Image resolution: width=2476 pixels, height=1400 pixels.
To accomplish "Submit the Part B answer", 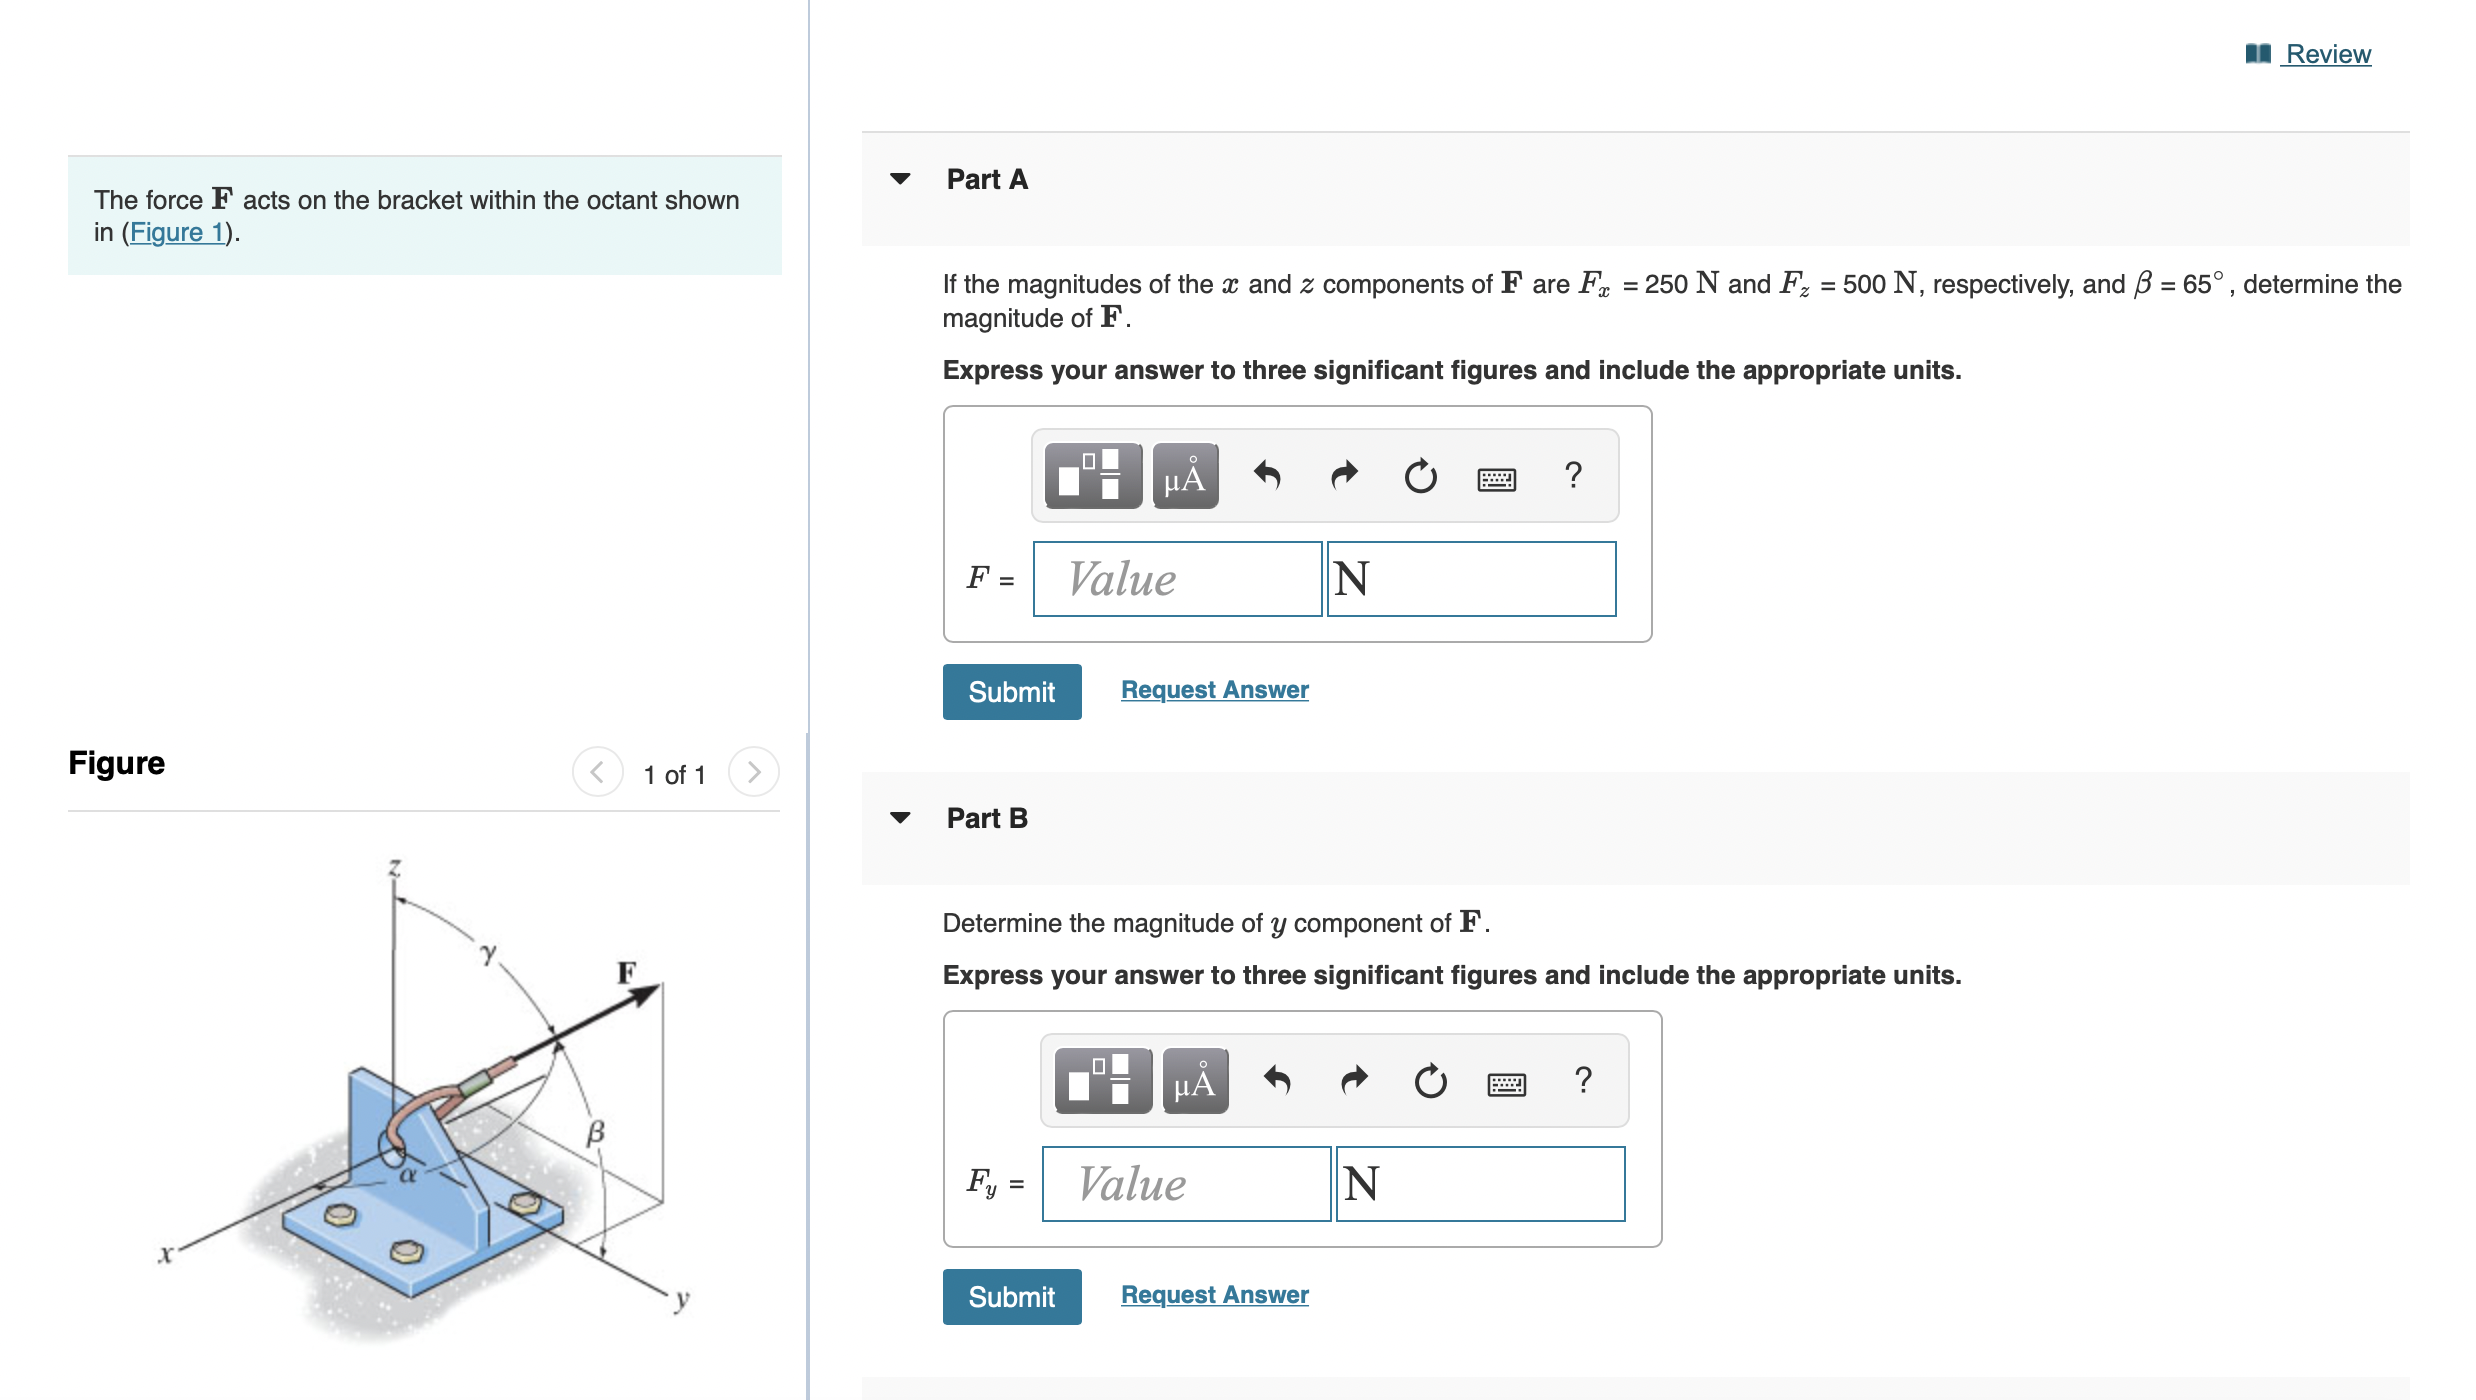I will 1011,1296.
